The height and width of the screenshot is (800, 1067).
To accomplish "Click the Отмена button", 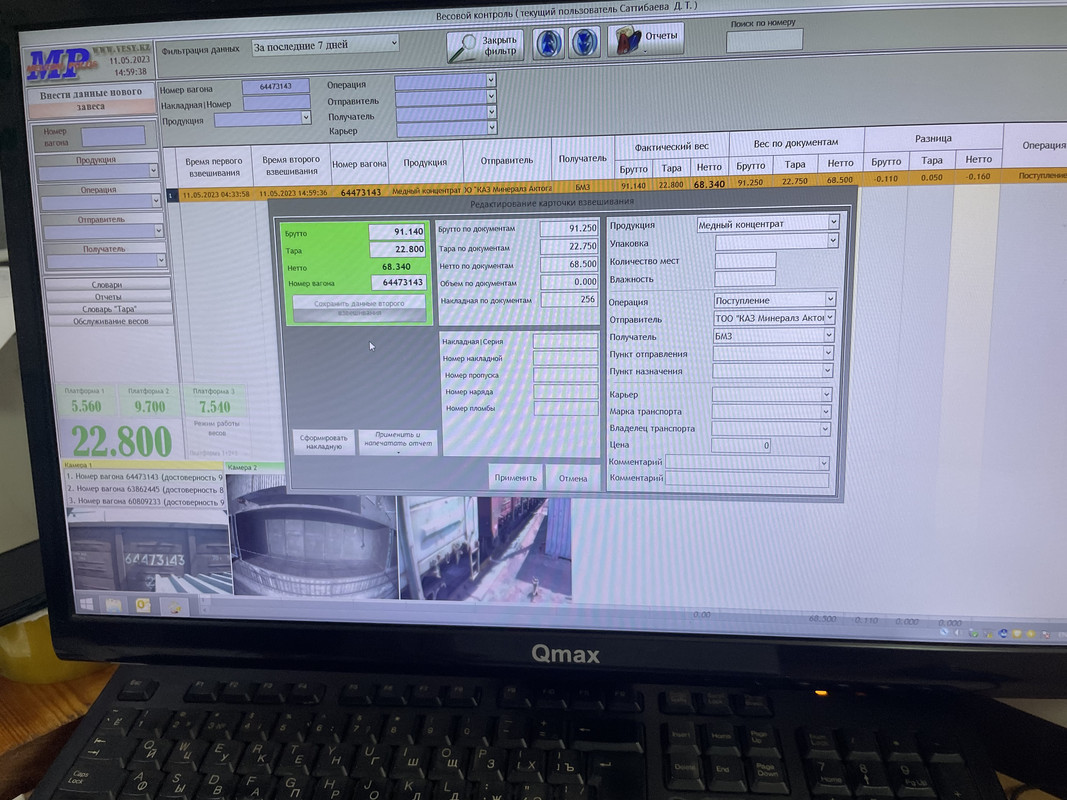I will [573, 478].
